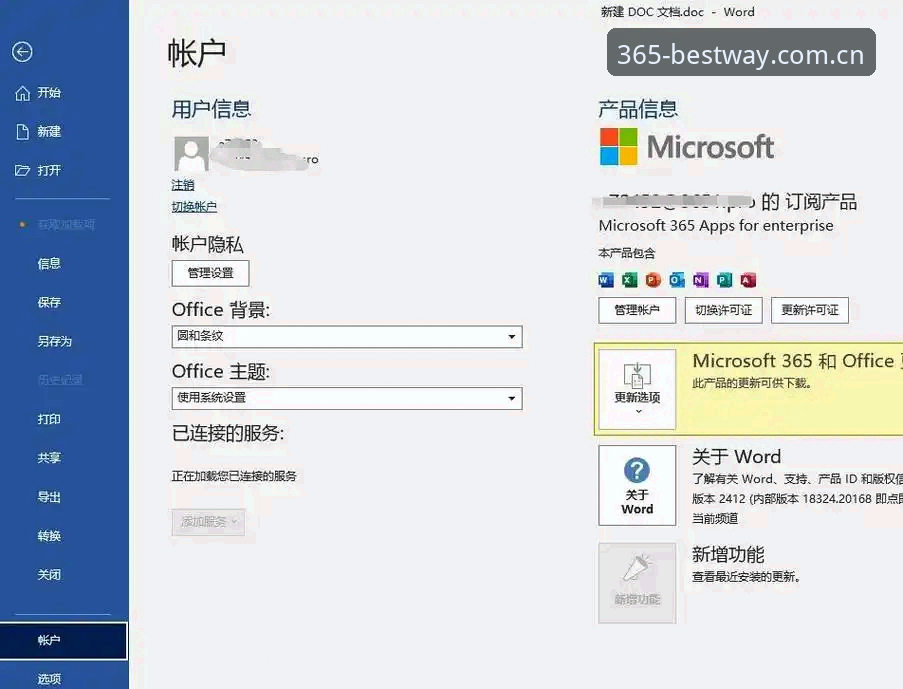Image resolution: width=903 pixels, height=689 pixels.
Task: Expand the 添加服务 dropdown button
Action: (x=208, y=522)
